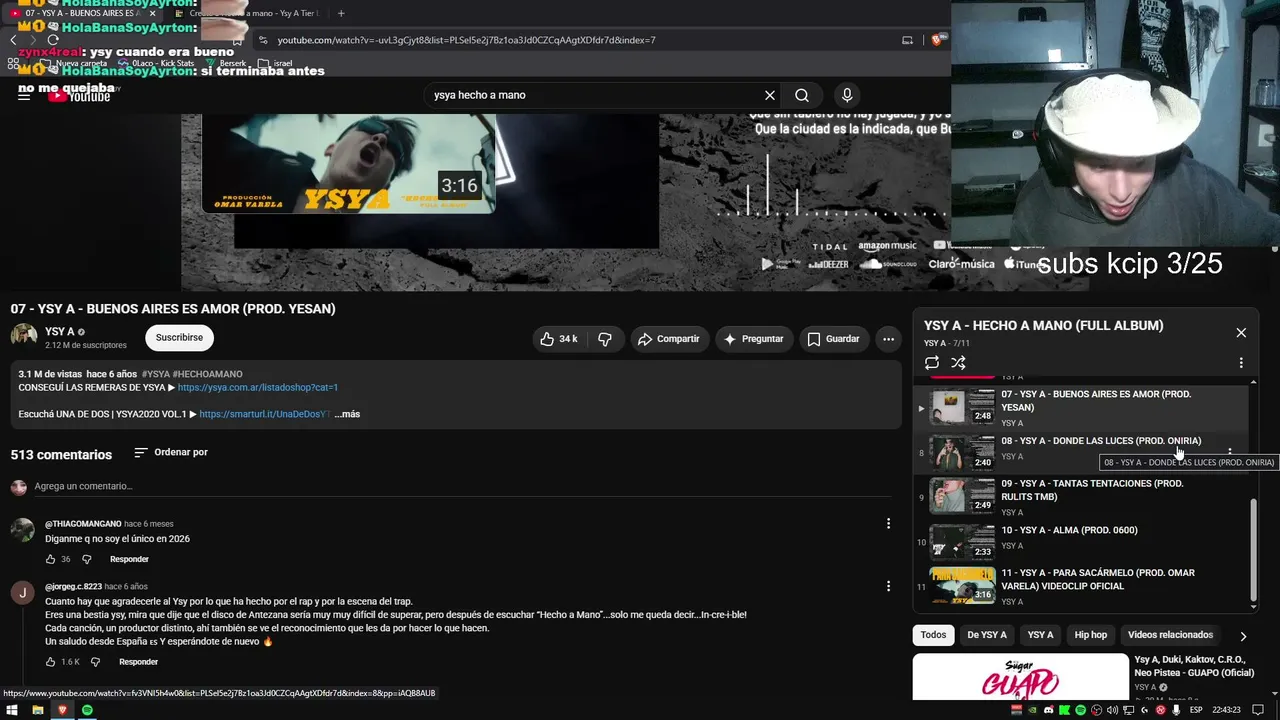Open the Berserk bookmark
1280x720 pixels.
point(224,63)
